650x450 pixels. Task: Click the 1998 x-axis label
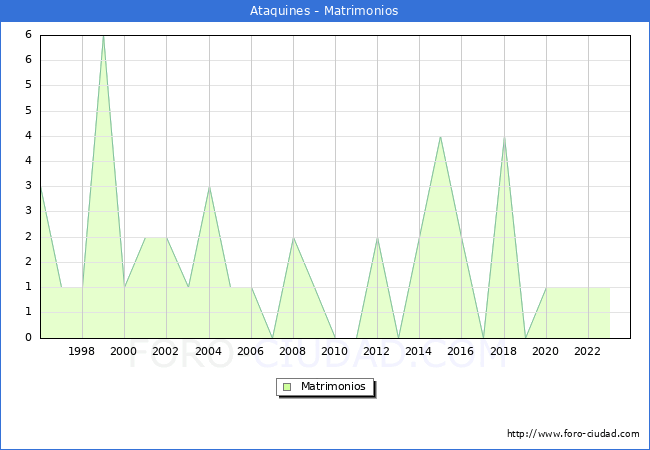click(82, 351)
